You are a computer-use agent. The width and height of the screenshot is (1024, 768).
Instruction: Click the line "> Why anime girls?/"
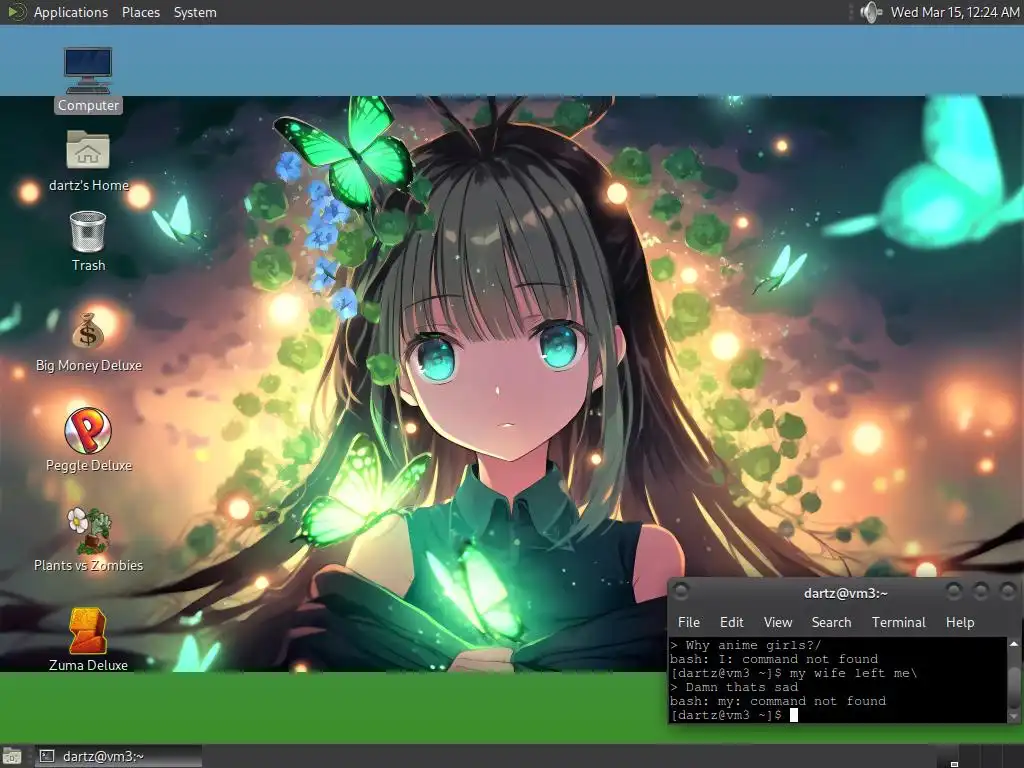pos(746,645)
